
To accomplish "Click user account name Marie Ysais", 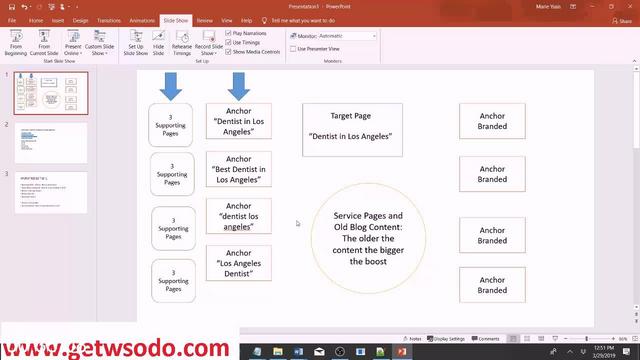I will tap(548, 7).
